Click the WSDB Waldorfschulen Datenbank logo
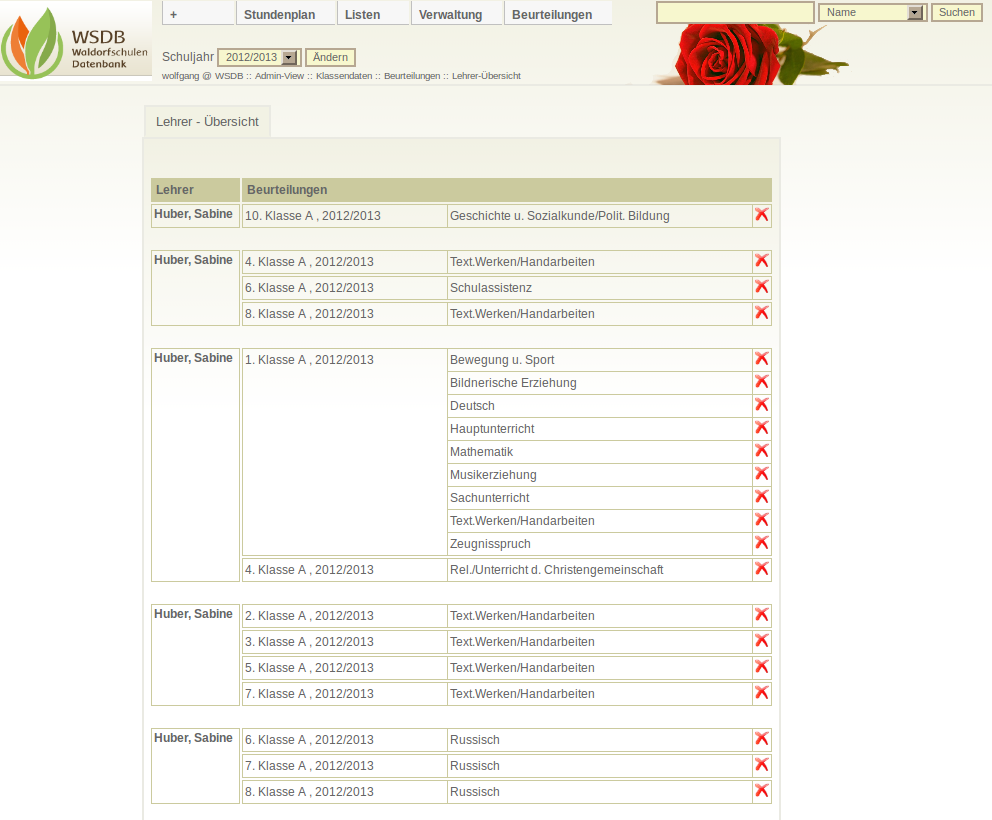Image resolution: width=992 pixels, height=820 pixels. (76, 42)
